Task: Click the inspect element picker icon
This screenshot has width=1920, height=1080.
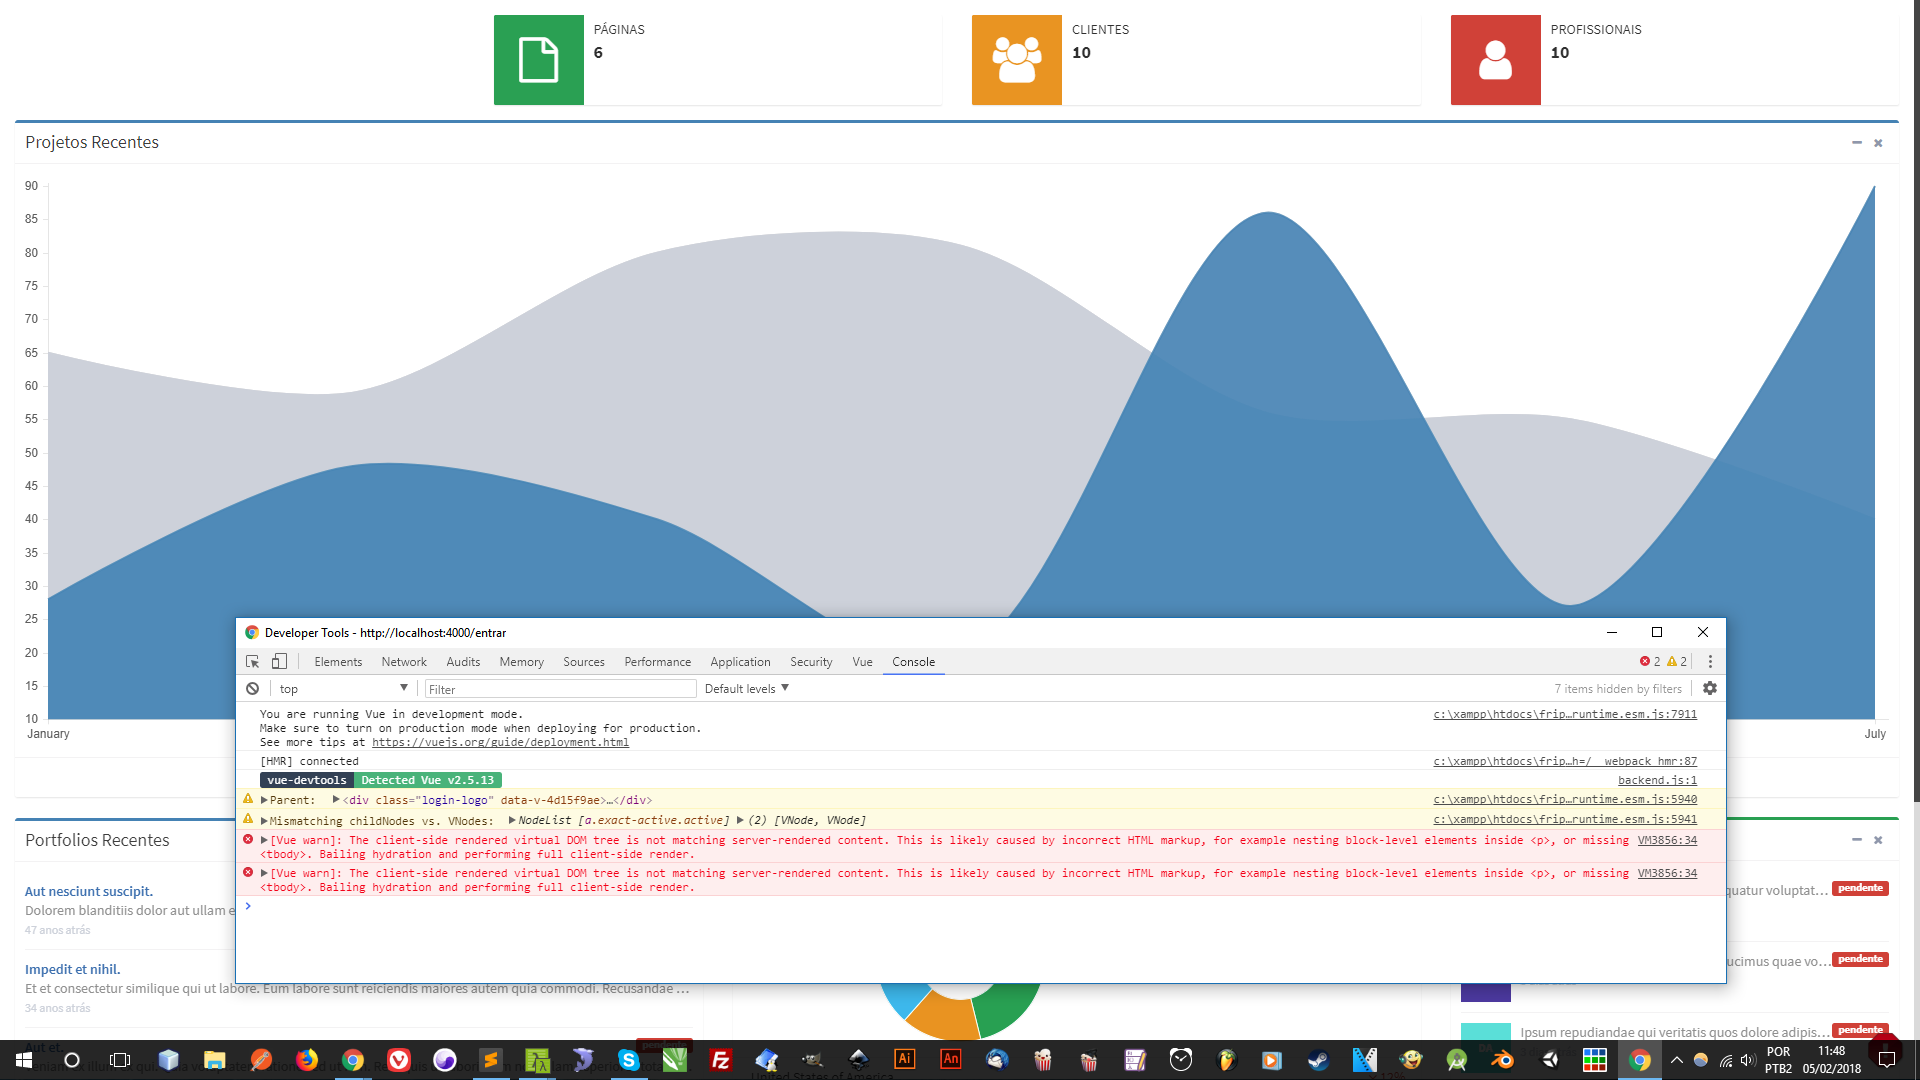Action: pyautogui.click(x=253, y=662)
